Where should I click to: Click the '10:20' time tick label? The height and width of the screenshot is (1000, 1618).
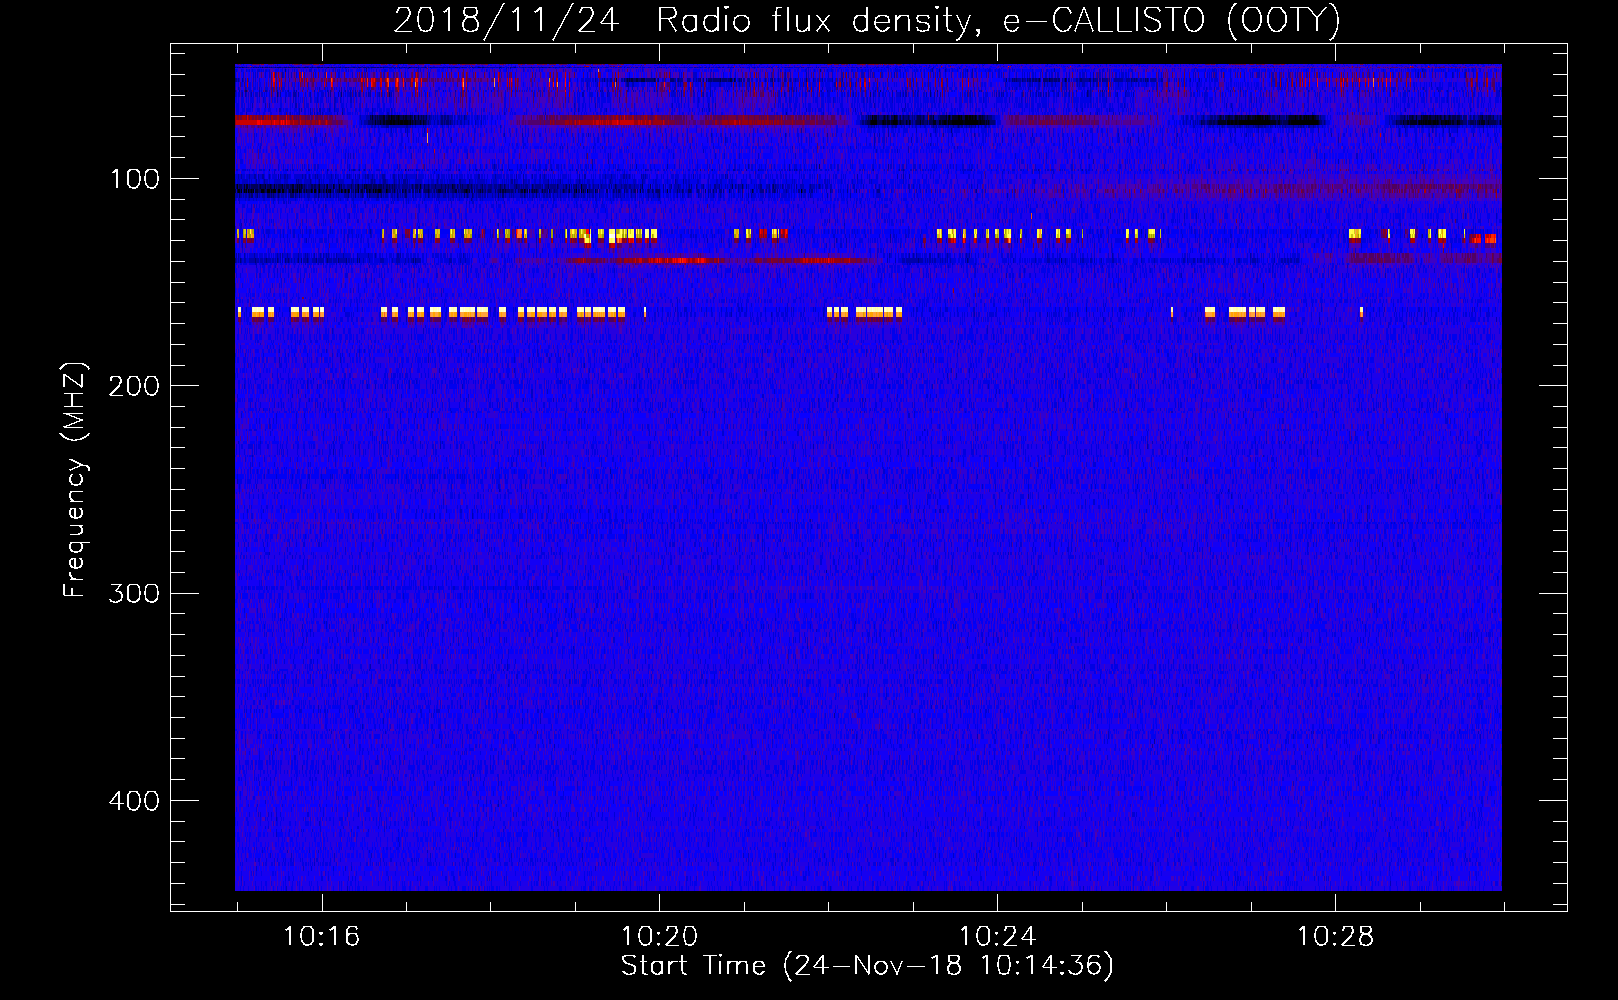pos(660,937)
